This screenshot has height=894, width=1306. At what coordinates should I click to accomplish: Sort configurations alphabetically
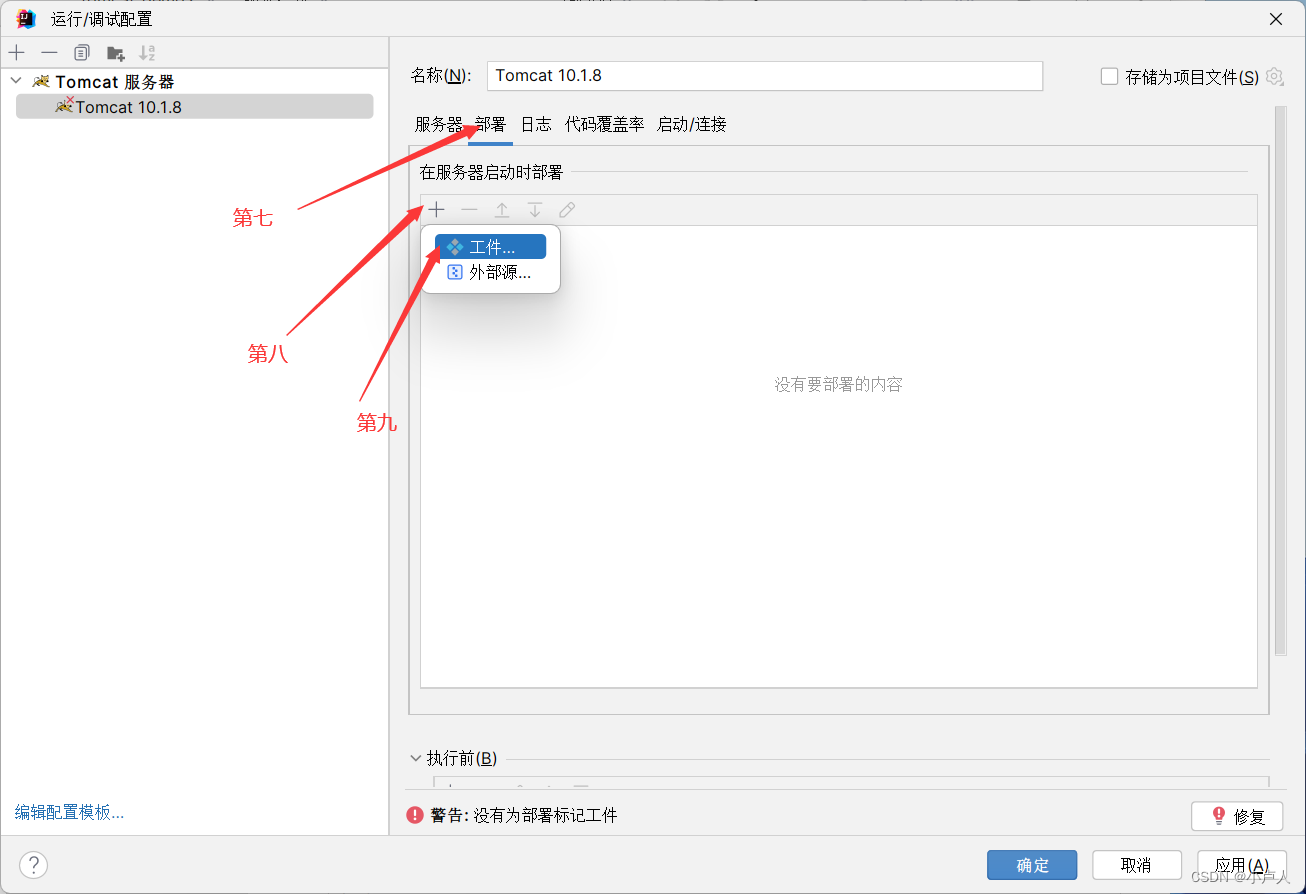pyautogui.click(x=147, y=52)
